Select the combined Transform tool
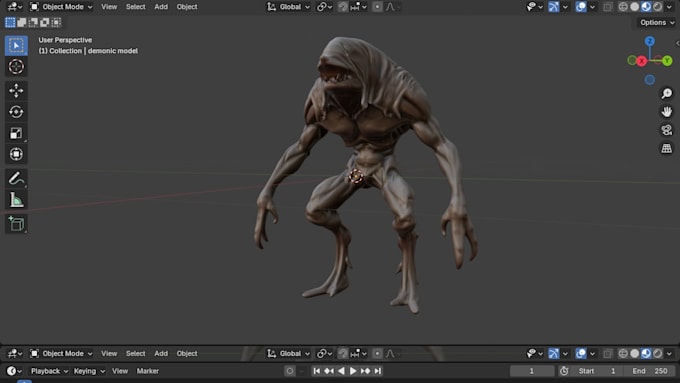Image resolution: width=680 pixels, height=383 pixels. coord(16,154)
